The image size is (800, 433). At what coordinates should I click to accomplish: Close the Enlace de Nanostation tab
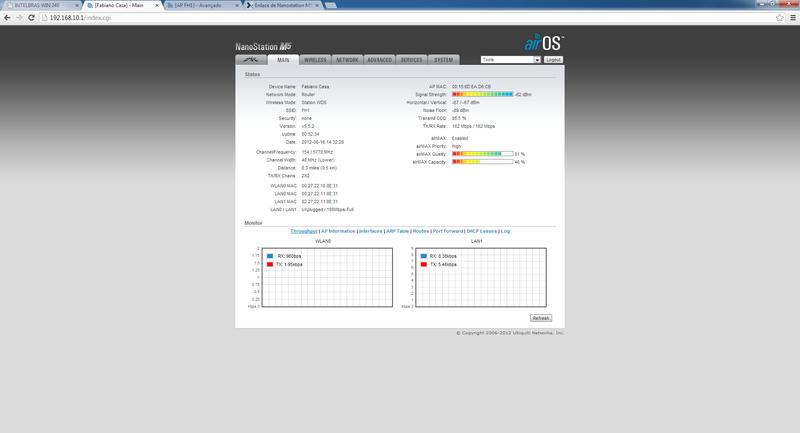(317, 5)
